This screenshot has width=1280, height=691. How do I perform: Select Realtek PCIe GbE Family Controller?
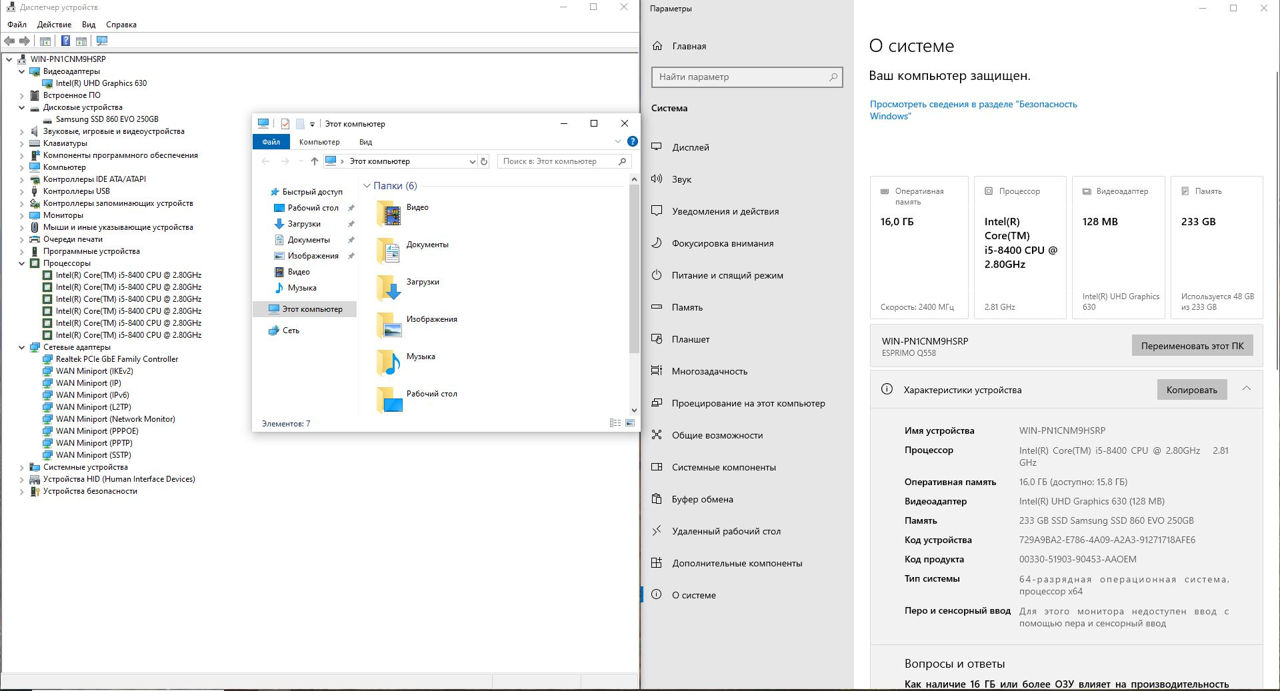click(x=117, y=359)
